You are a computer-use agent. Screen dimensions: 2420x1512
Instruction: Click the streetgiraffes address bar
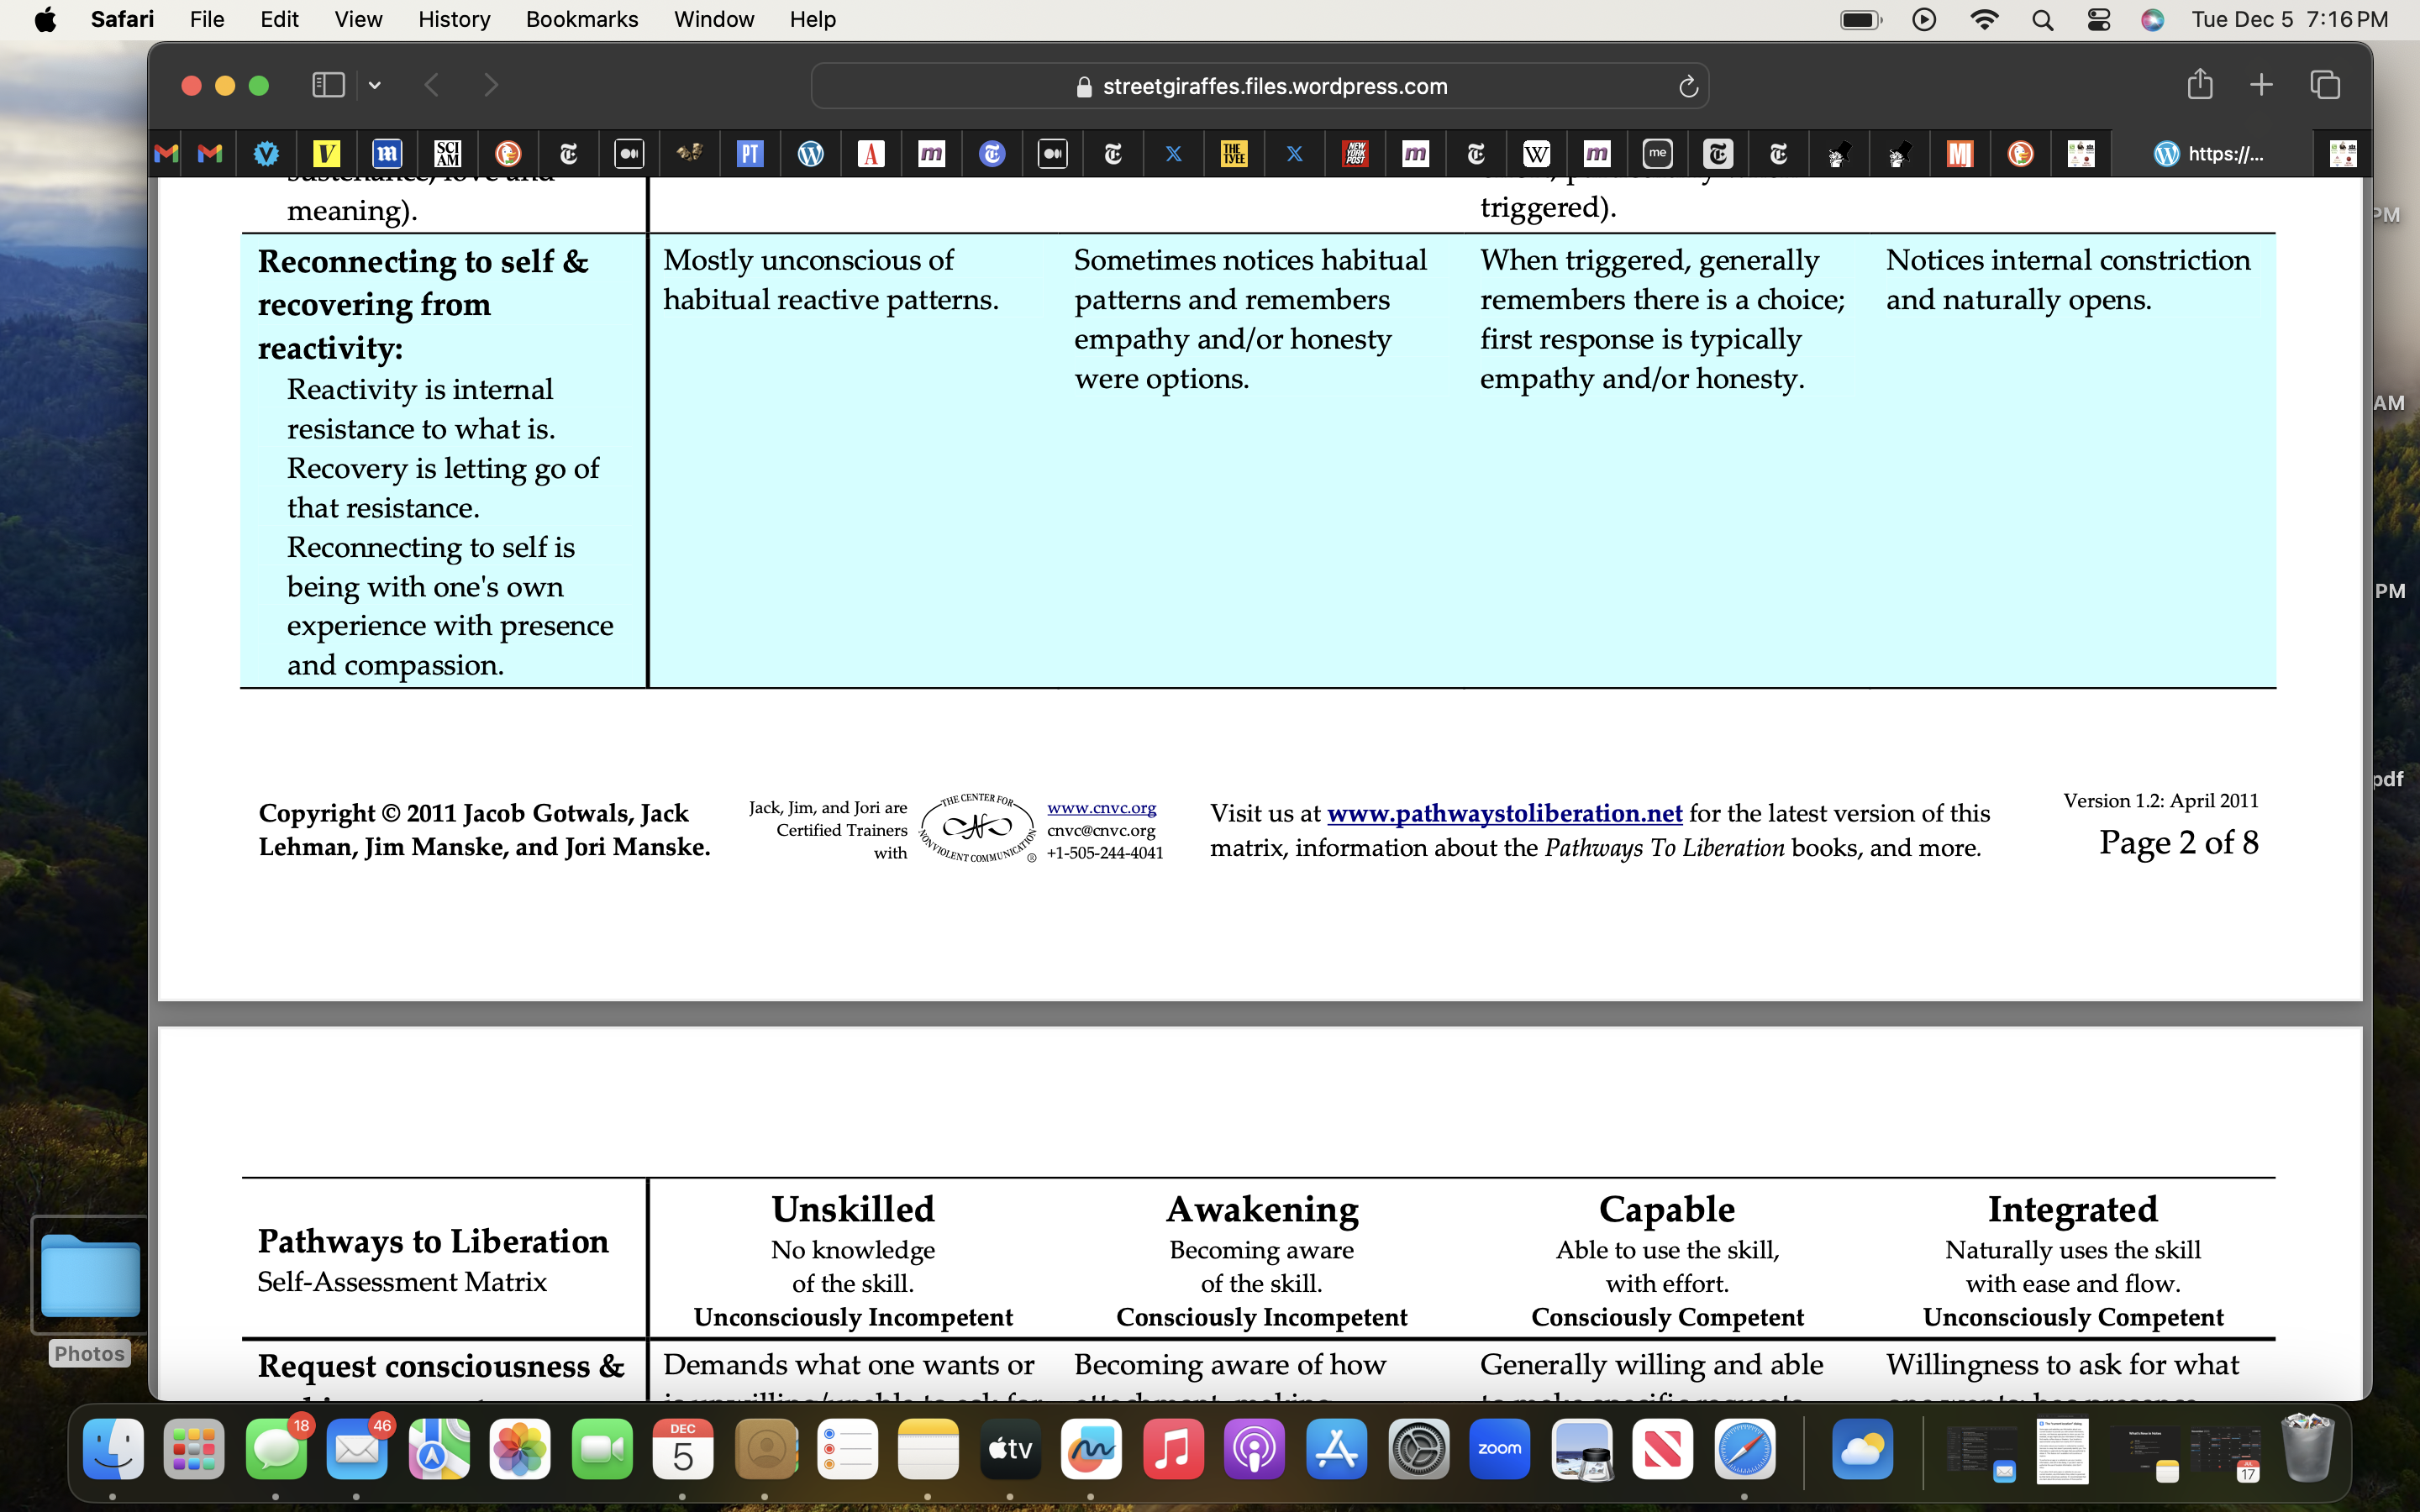(1259, 86)
